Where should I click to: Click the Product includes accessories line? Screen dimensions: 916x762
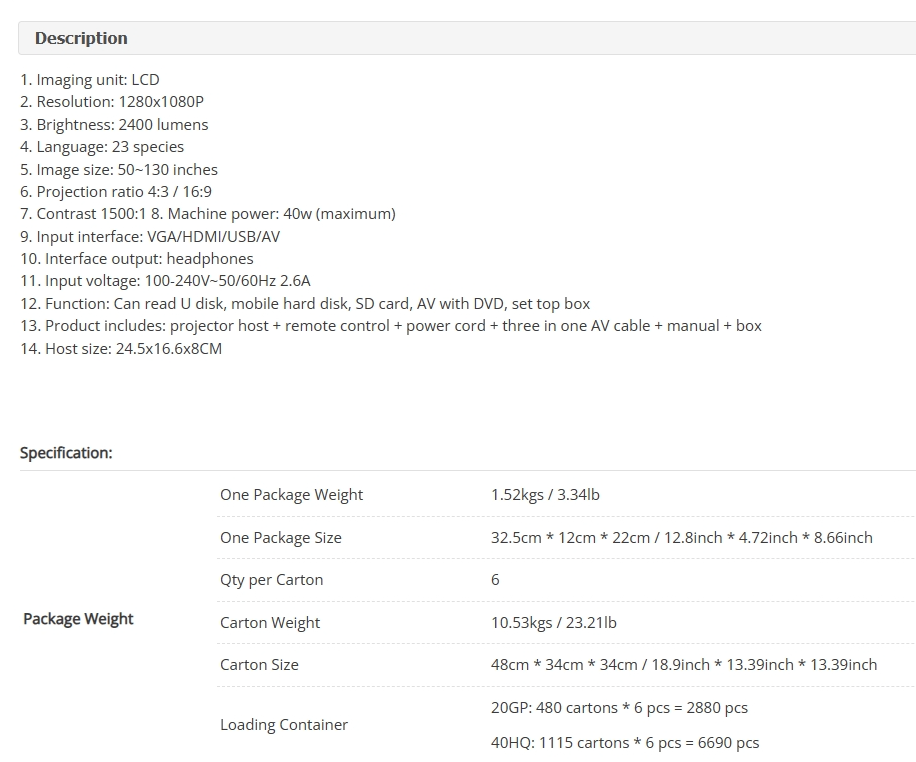[x=391, y=326]
